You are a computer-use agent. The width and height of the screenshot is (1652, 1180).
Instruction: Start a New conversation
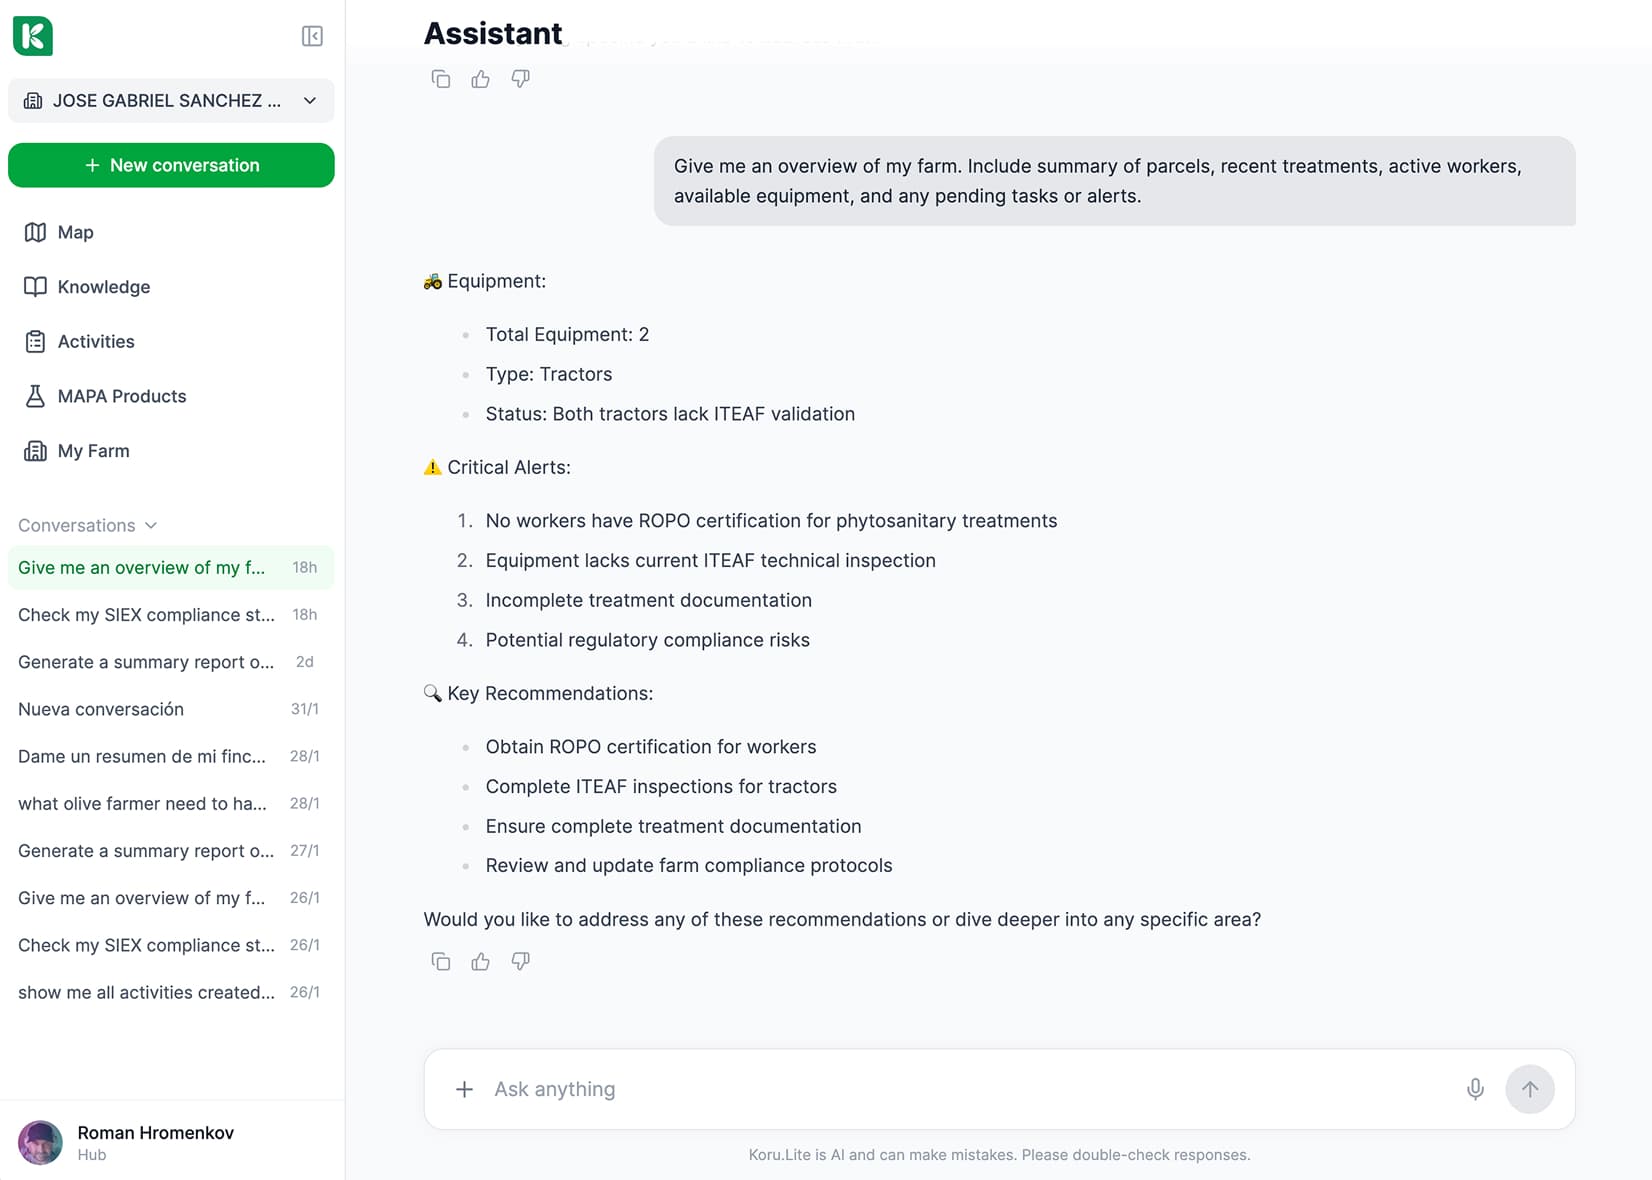170,165
